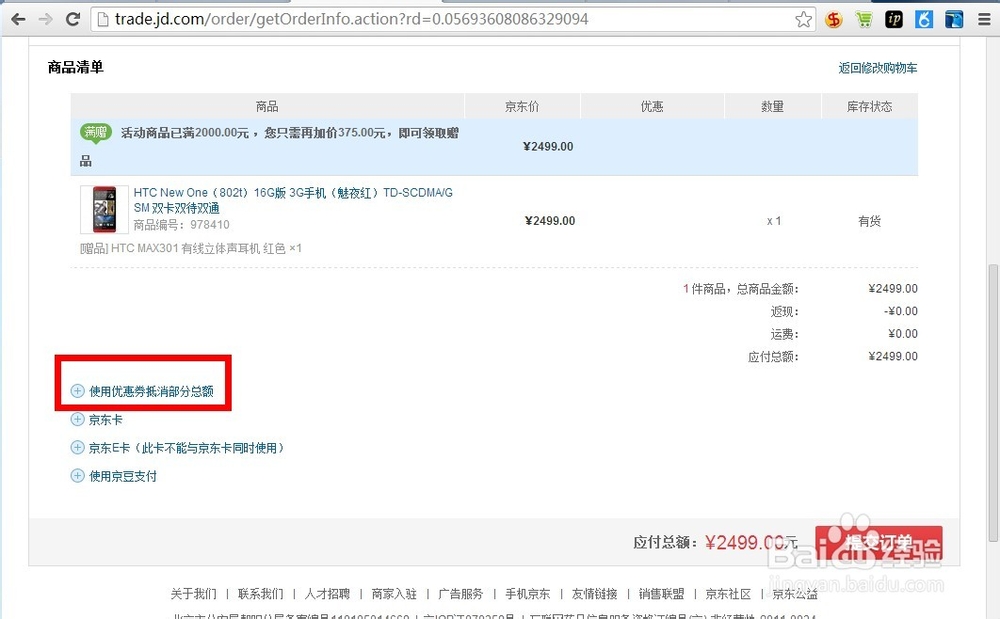Open the dollar coin extension
This screenshot has width=1000, height=619.
[x=833, y=18]
